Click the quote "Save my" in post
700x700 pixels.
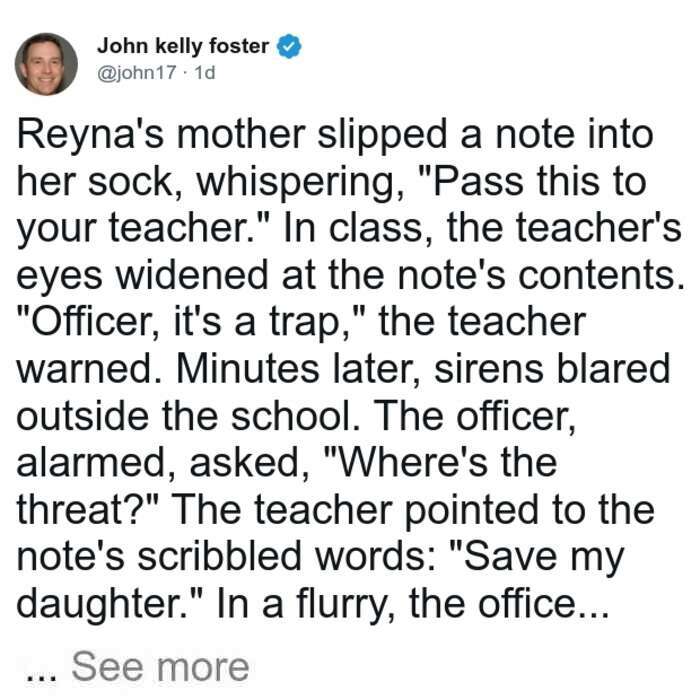[x=538, y=558]
